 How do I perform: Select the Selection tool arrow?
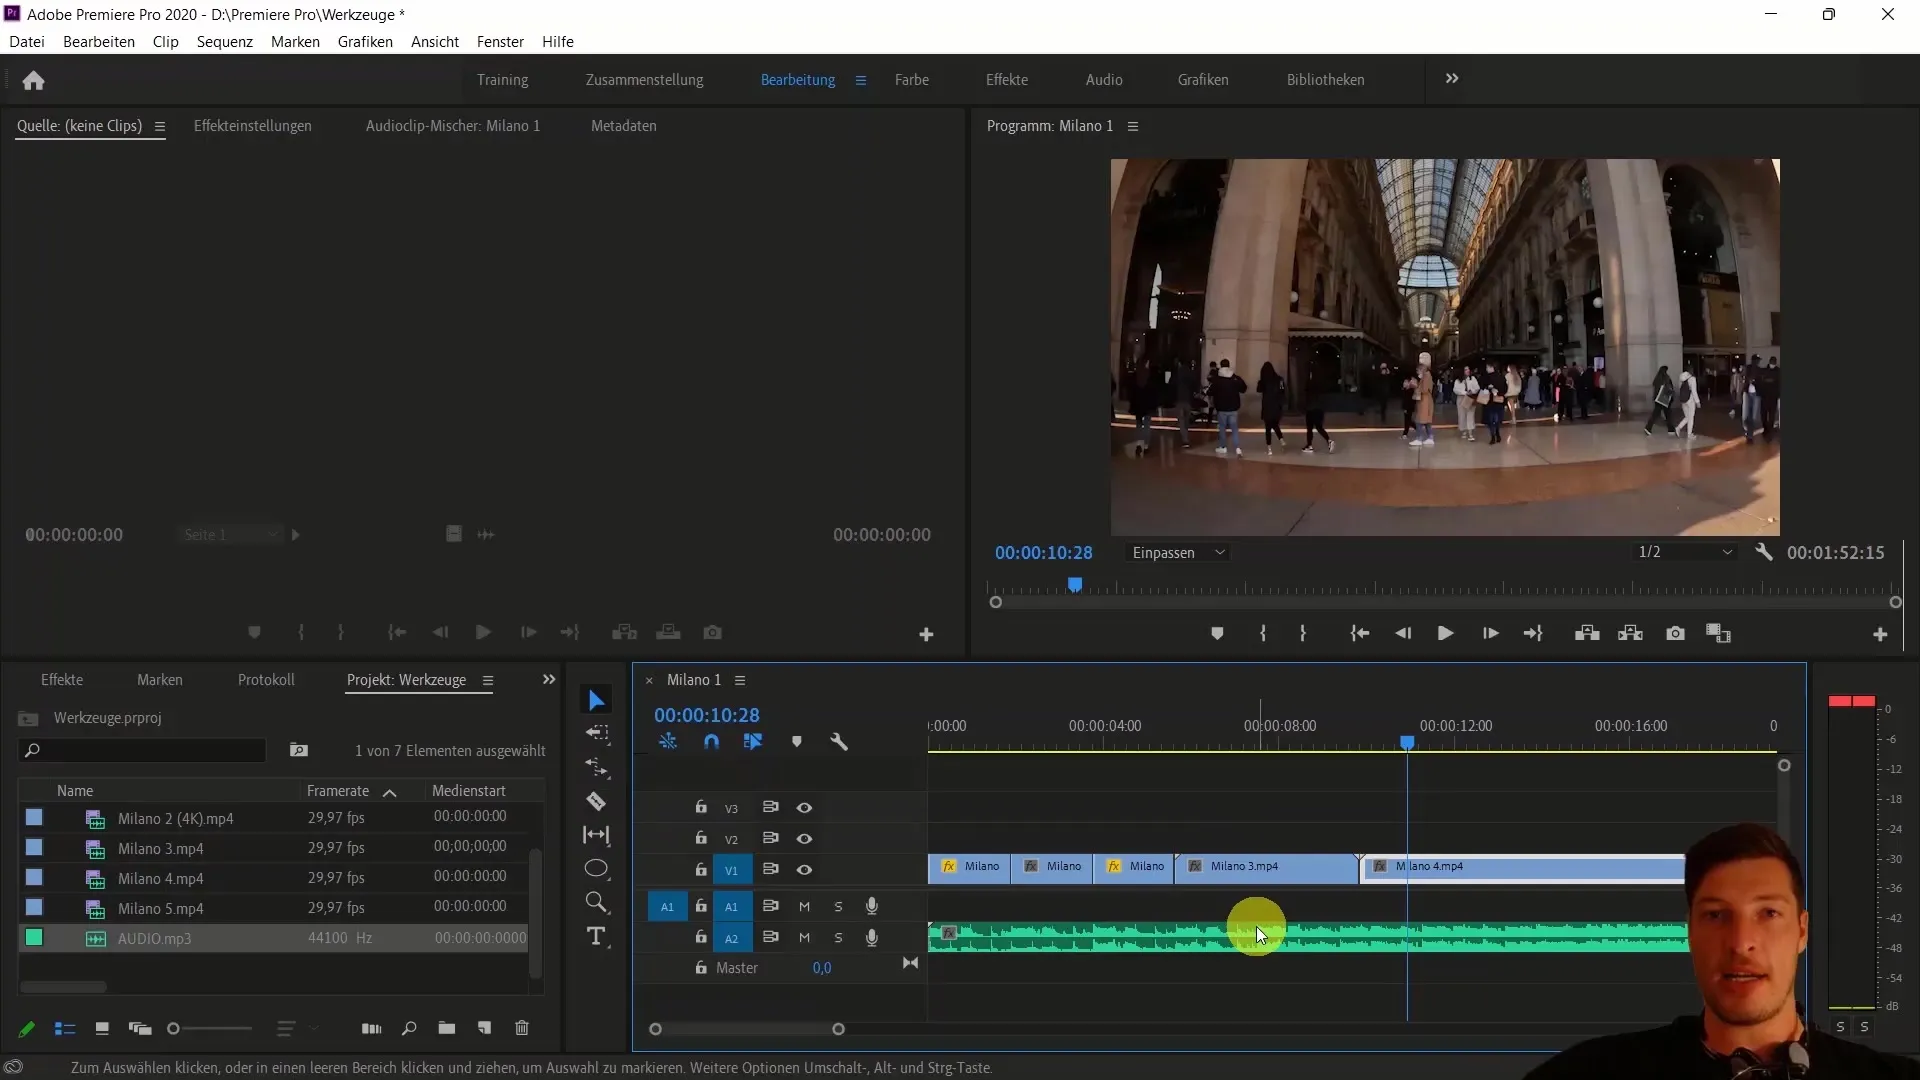click(x=597, y=700)
